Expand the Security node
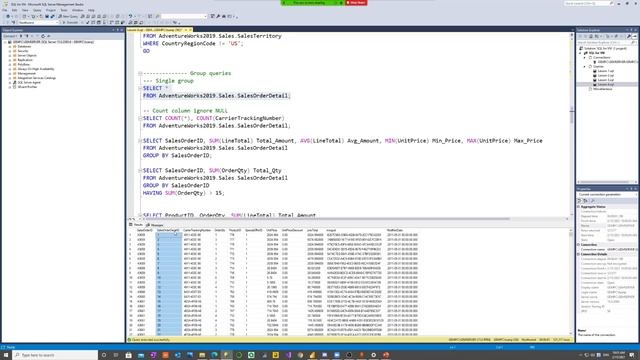The width and height of the screenshot is (640, 360). coord(10,51)
